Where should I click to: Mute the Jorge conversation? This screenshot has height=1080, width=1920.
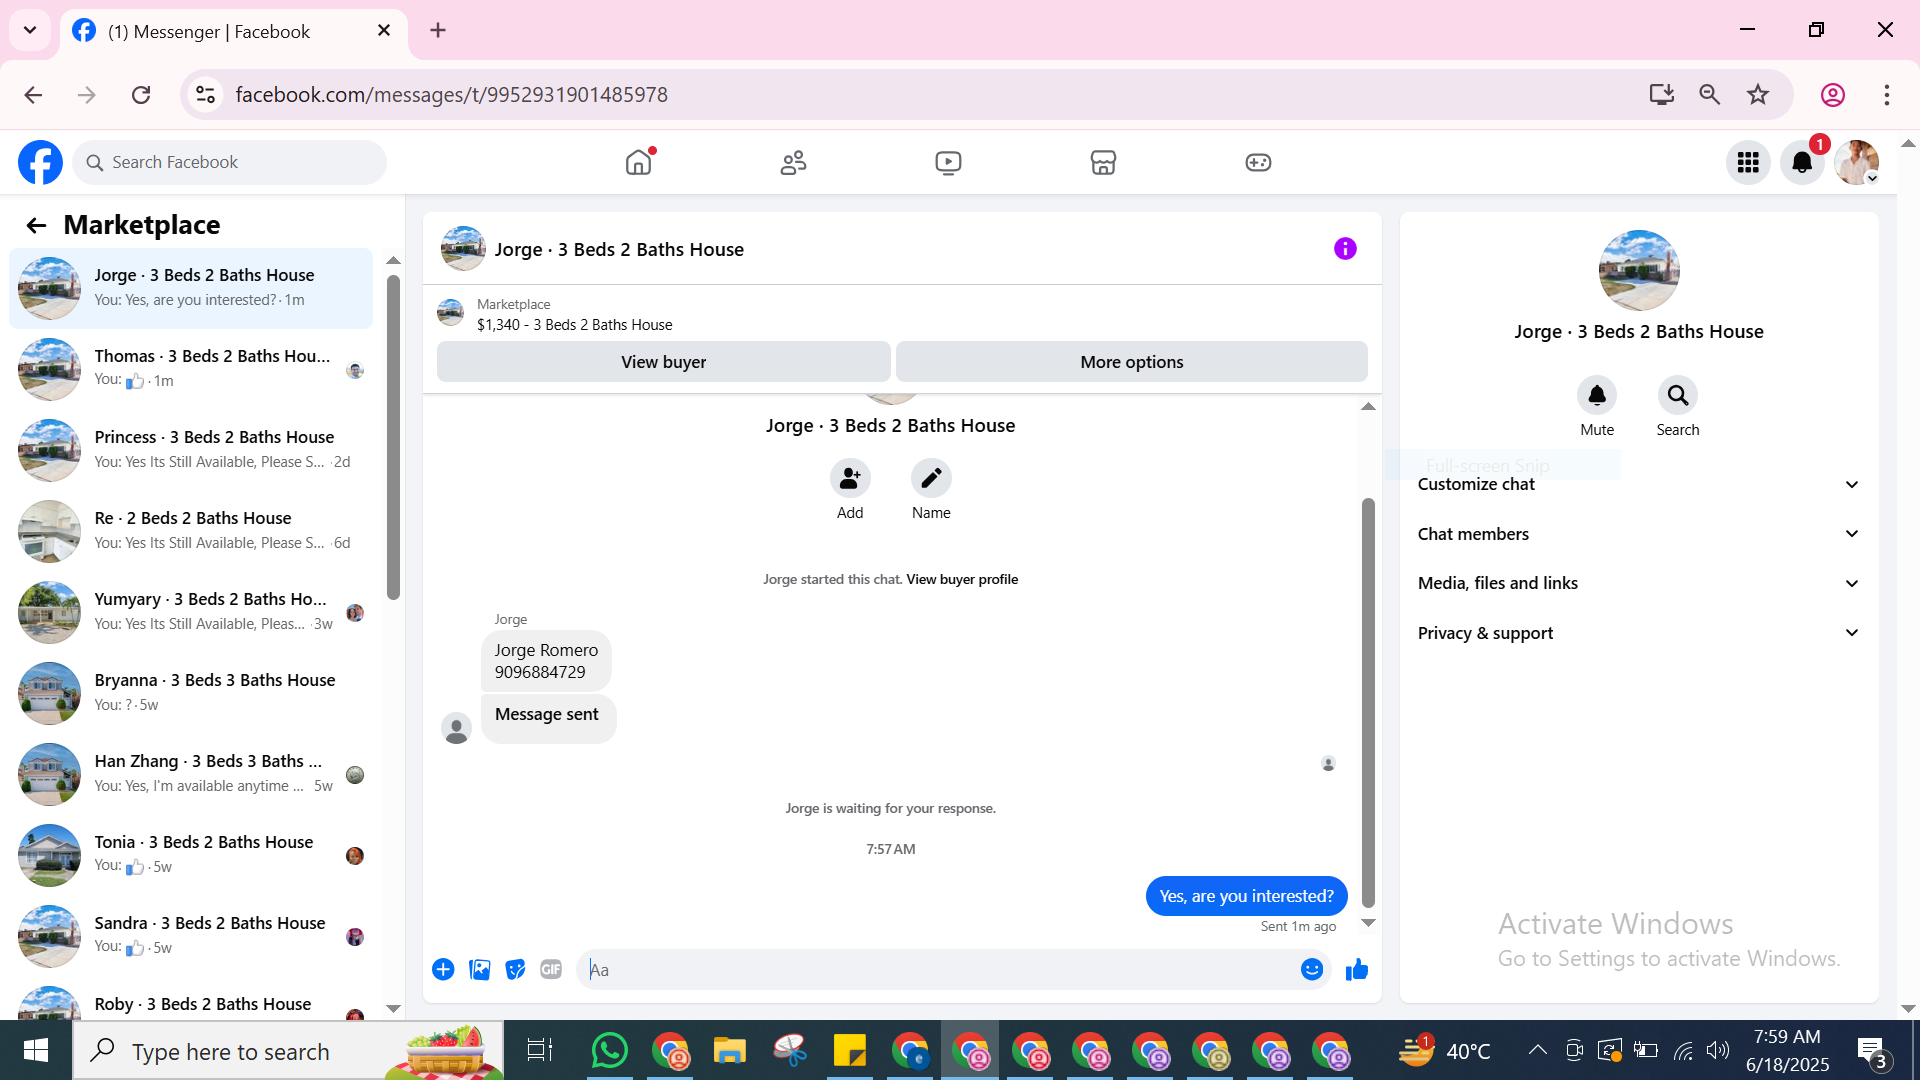tap(1597, 395)
